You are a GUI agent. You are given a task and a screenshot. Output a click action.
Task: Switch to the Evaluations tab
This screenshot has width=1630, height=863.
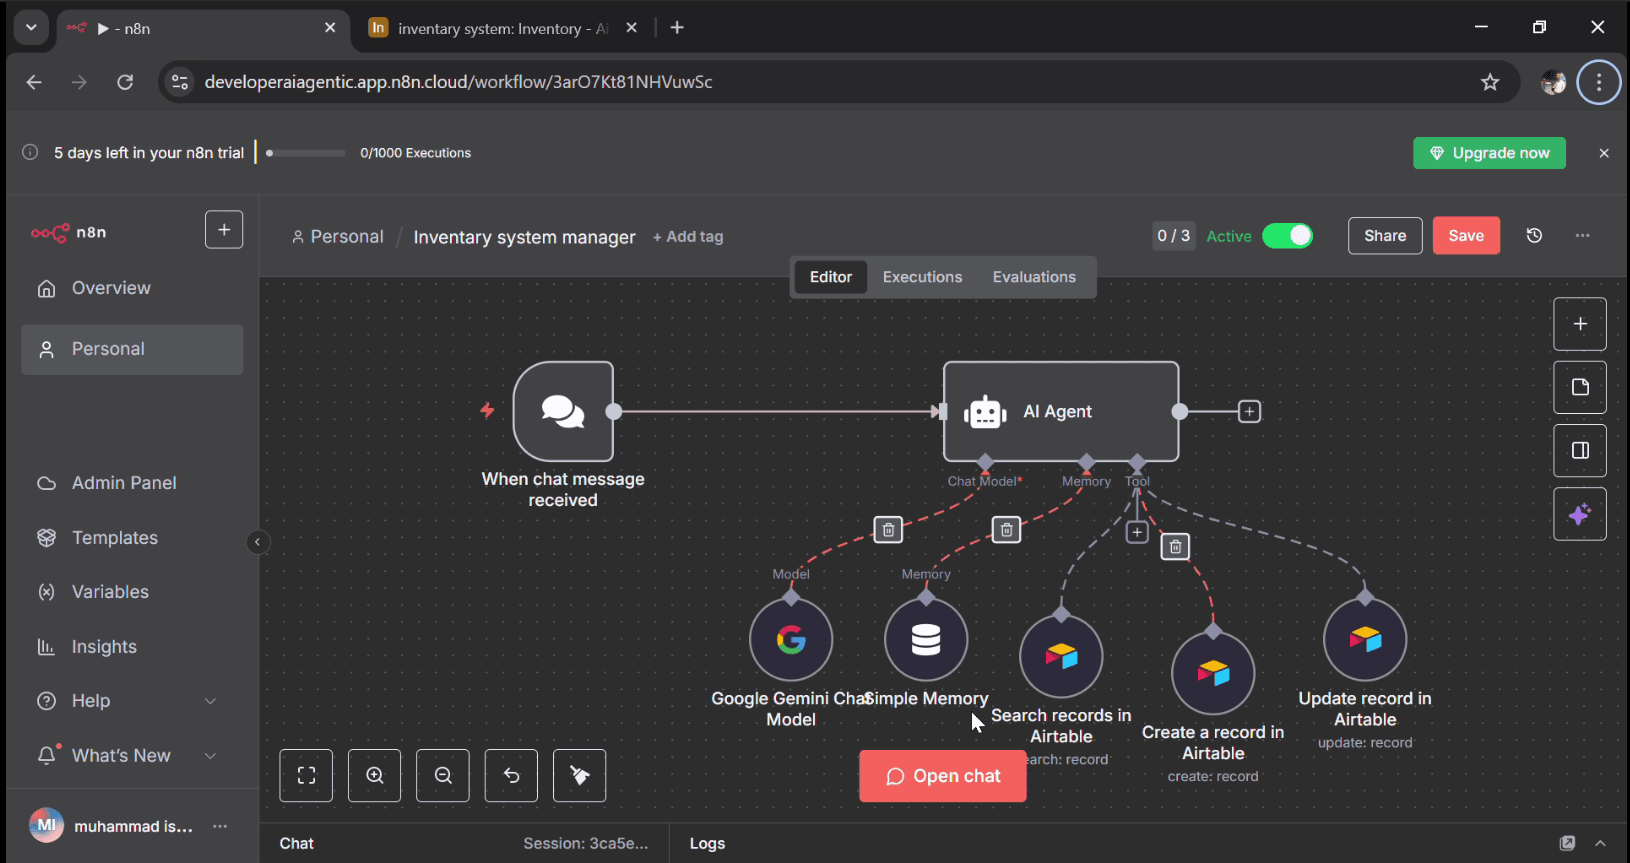(x=1034, y=277)
